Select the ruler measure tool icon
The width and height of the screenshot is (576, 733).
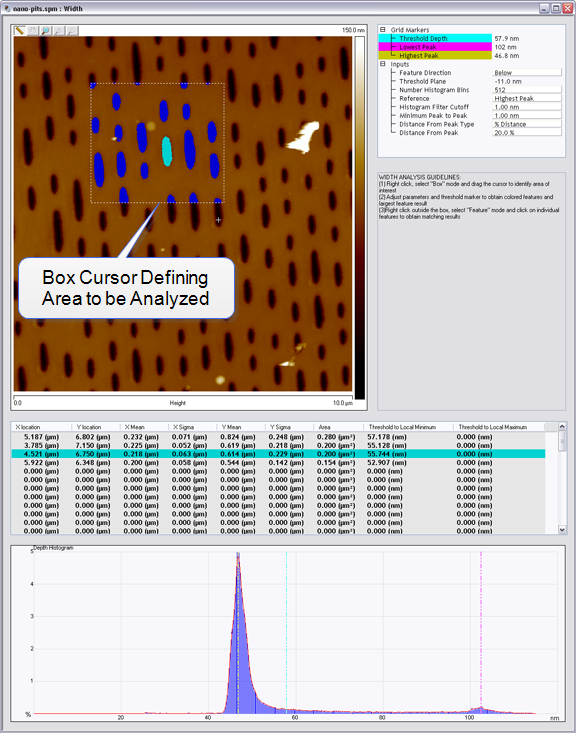click(20, 30)
